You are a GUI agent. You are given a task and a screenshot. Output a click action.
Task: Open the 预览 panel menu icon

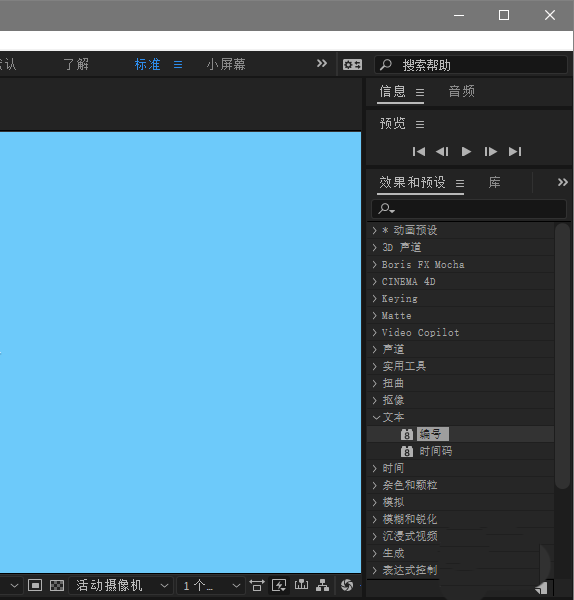pyautogui.click(x=420, y=125)
